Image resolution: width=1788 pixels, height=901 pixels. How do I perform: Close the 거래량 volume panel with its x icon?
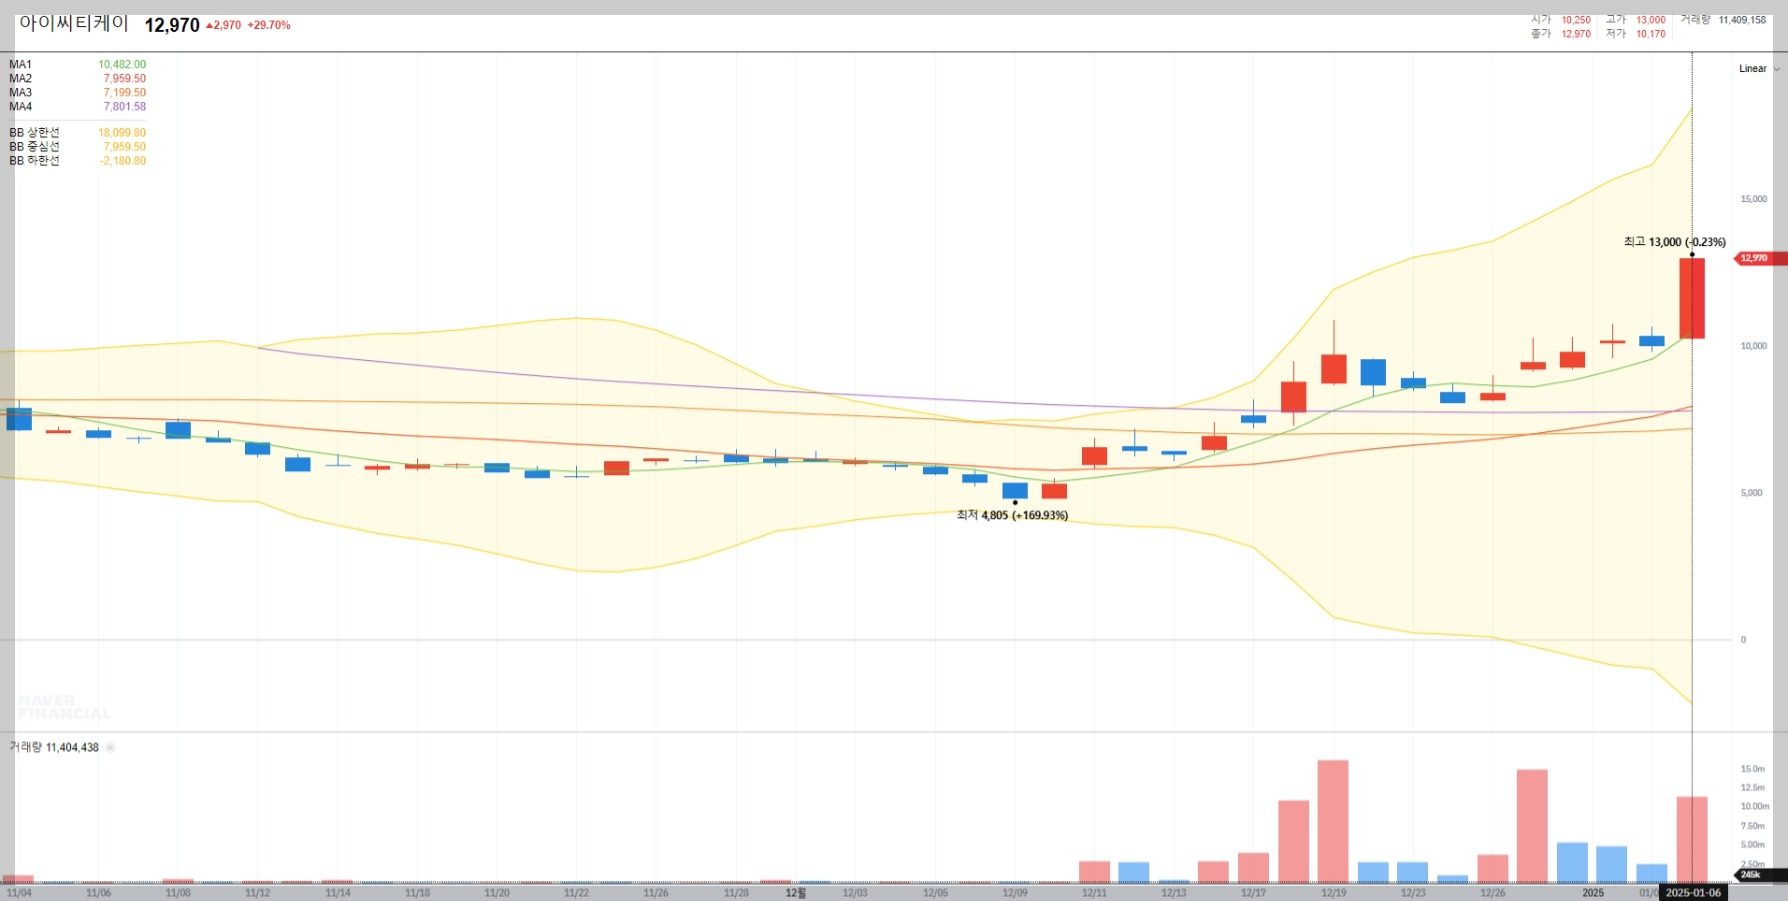click(110, 747)
